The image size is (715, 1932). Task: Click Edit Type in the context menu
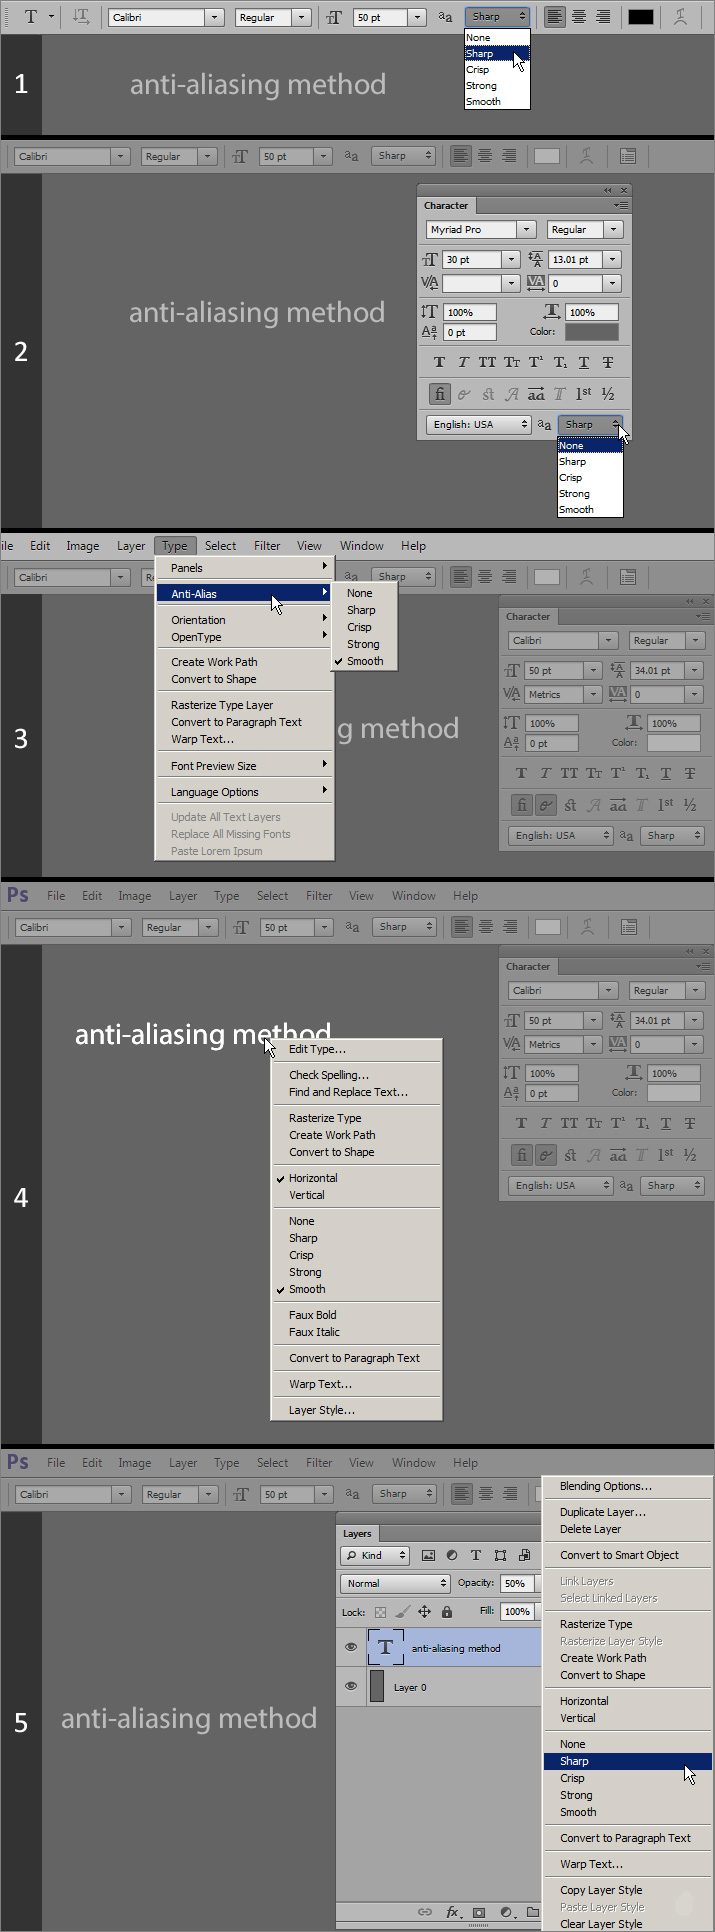pyautogui.click(x=317, y=1049)
